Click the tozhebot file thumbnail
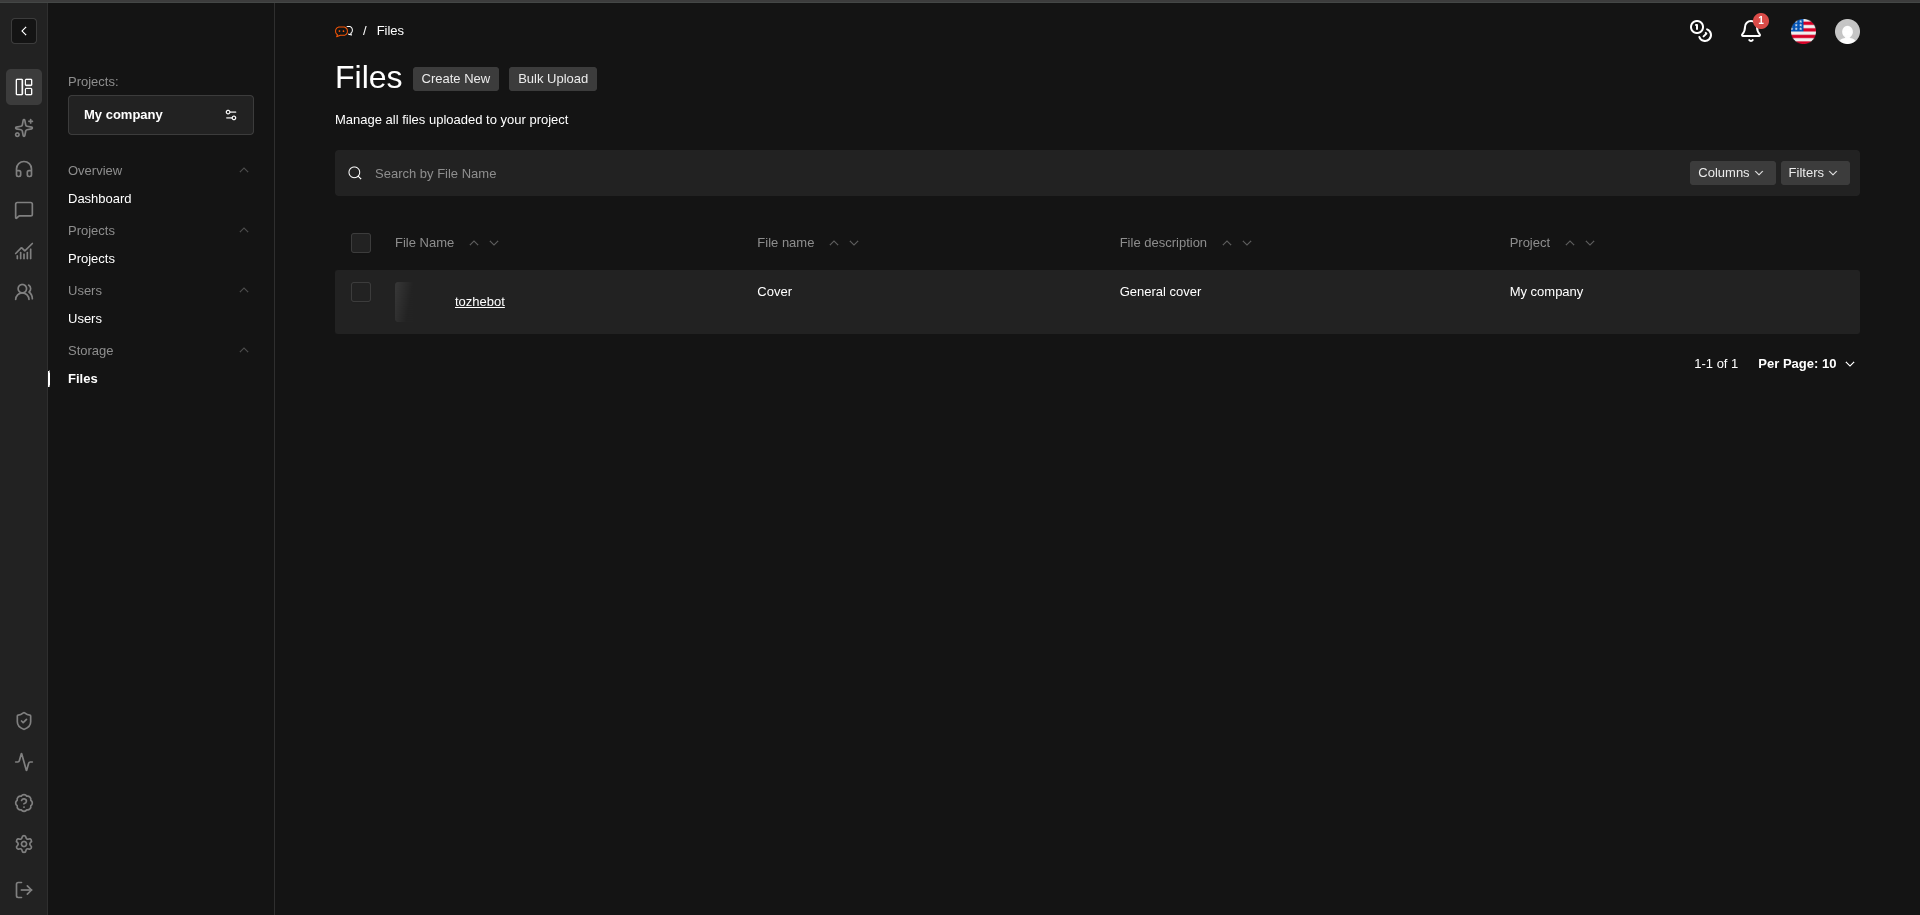 tap(415, 302)
